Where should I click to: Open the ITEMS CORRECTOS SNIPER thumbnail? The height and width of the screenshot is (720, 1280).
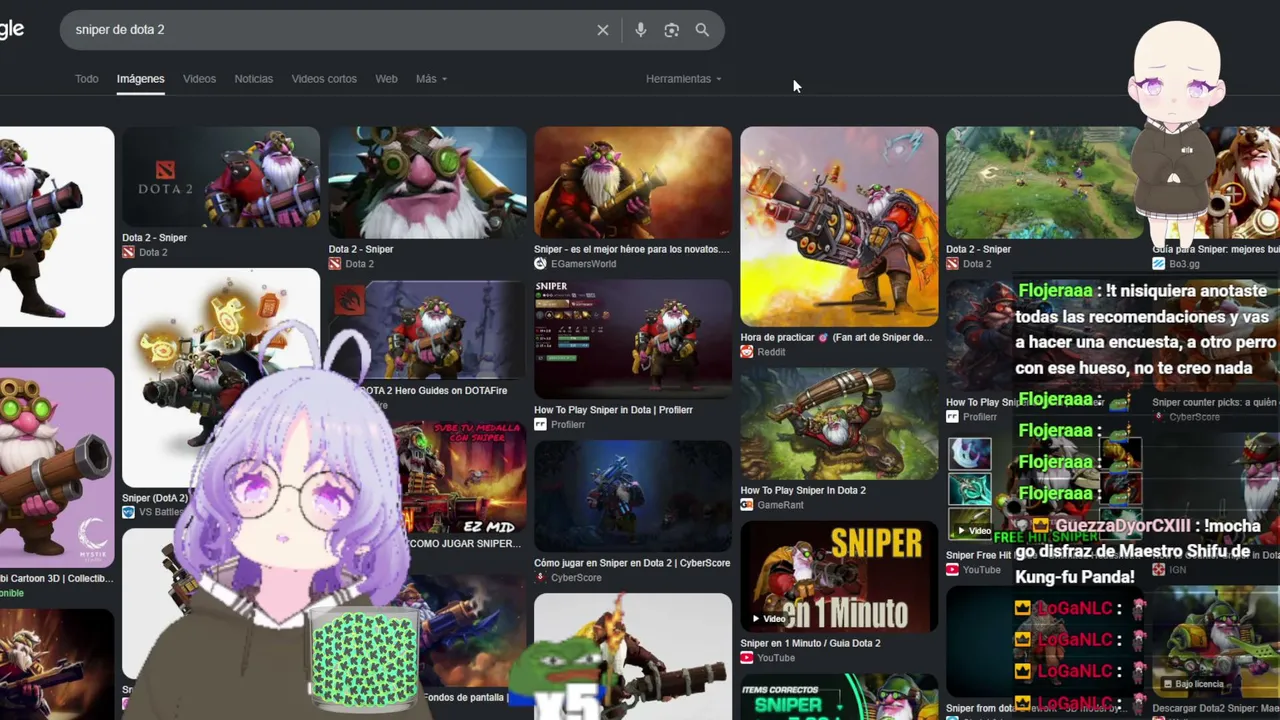click(839, 697)
